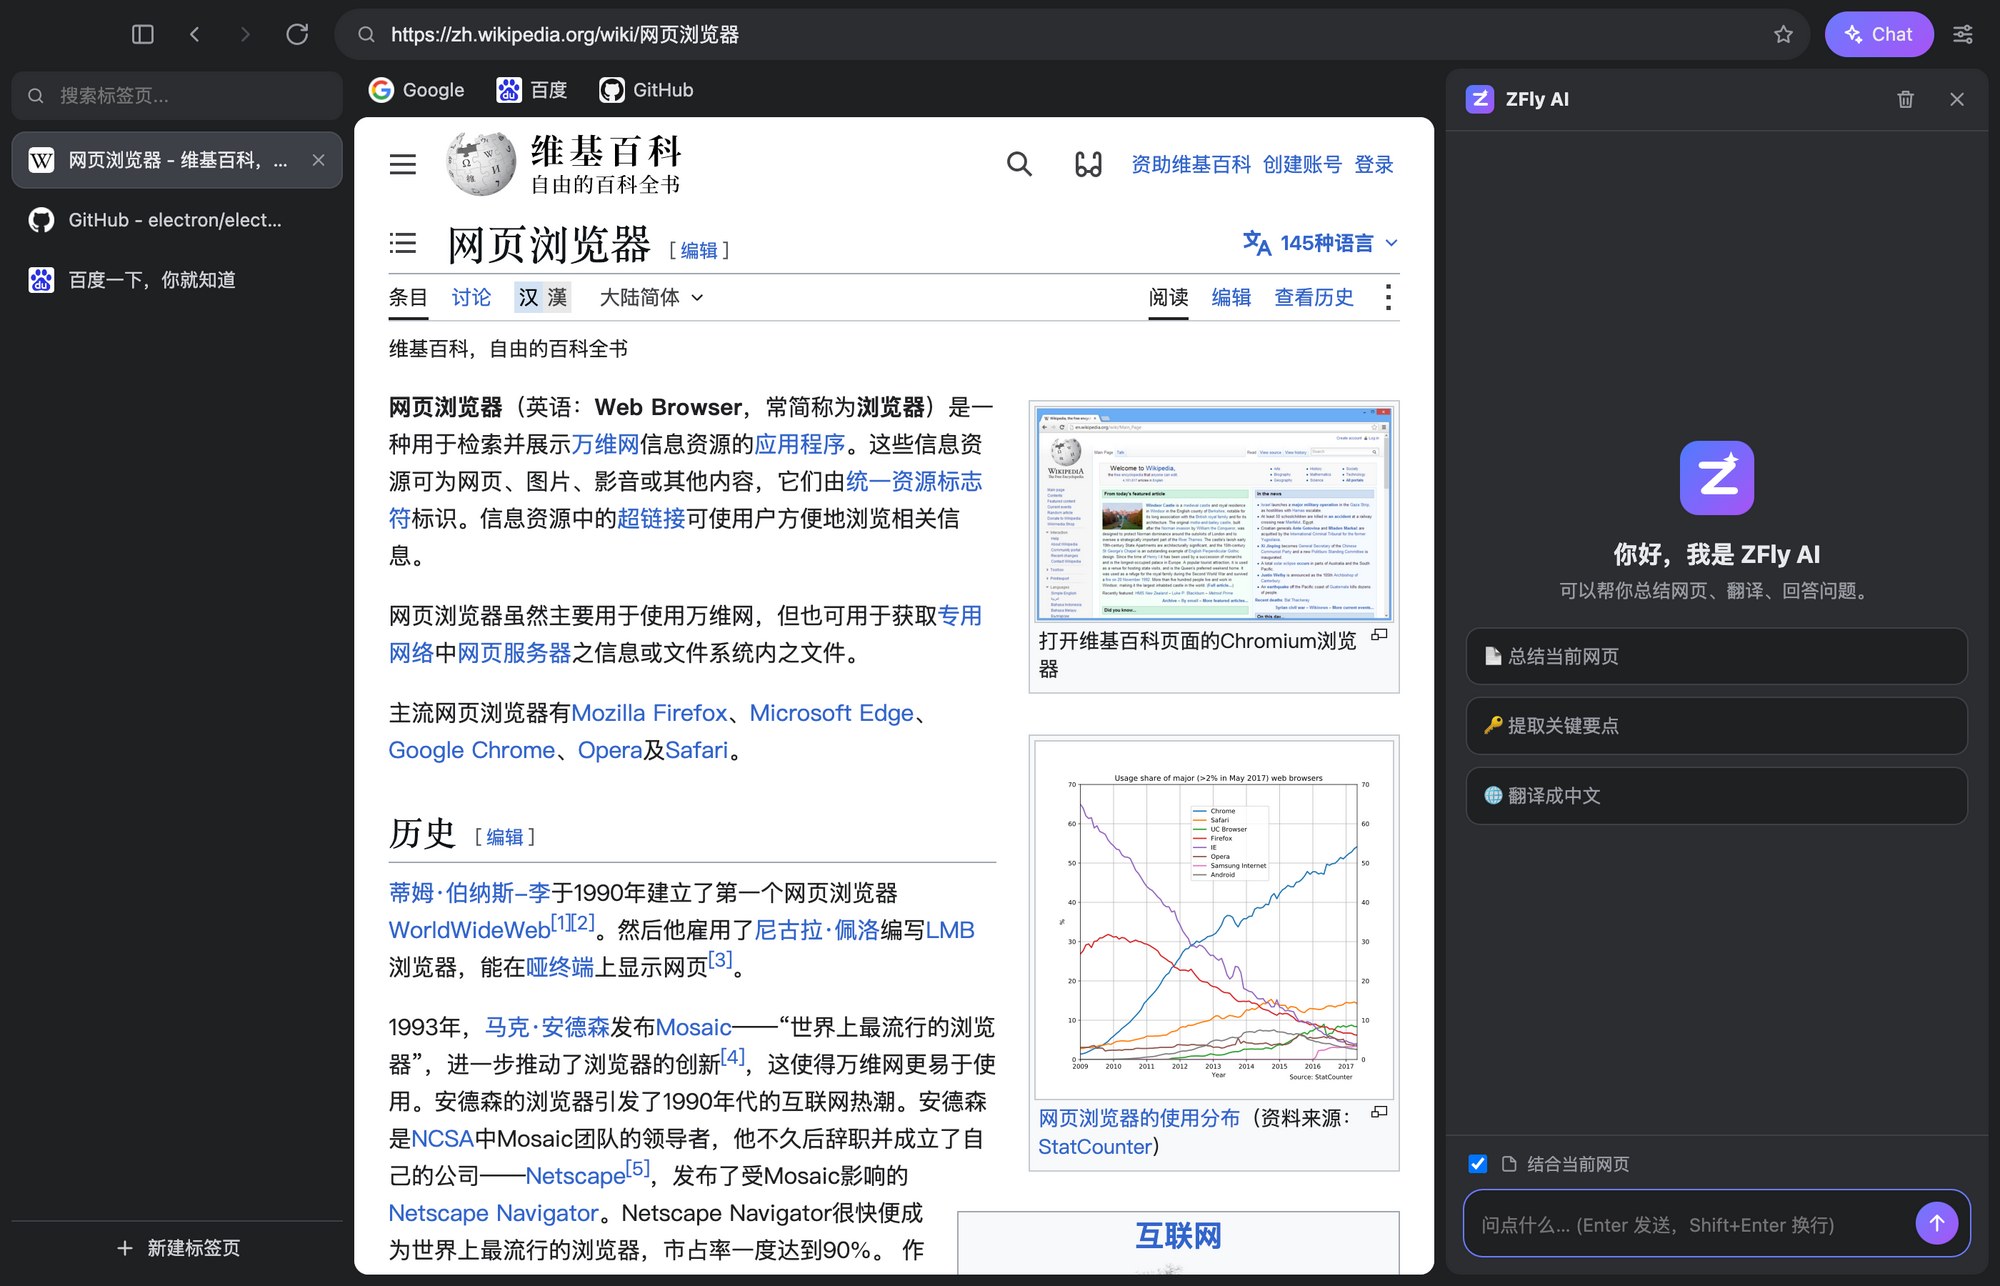Click the 翻译成中文 button

tap(1716, 796)
